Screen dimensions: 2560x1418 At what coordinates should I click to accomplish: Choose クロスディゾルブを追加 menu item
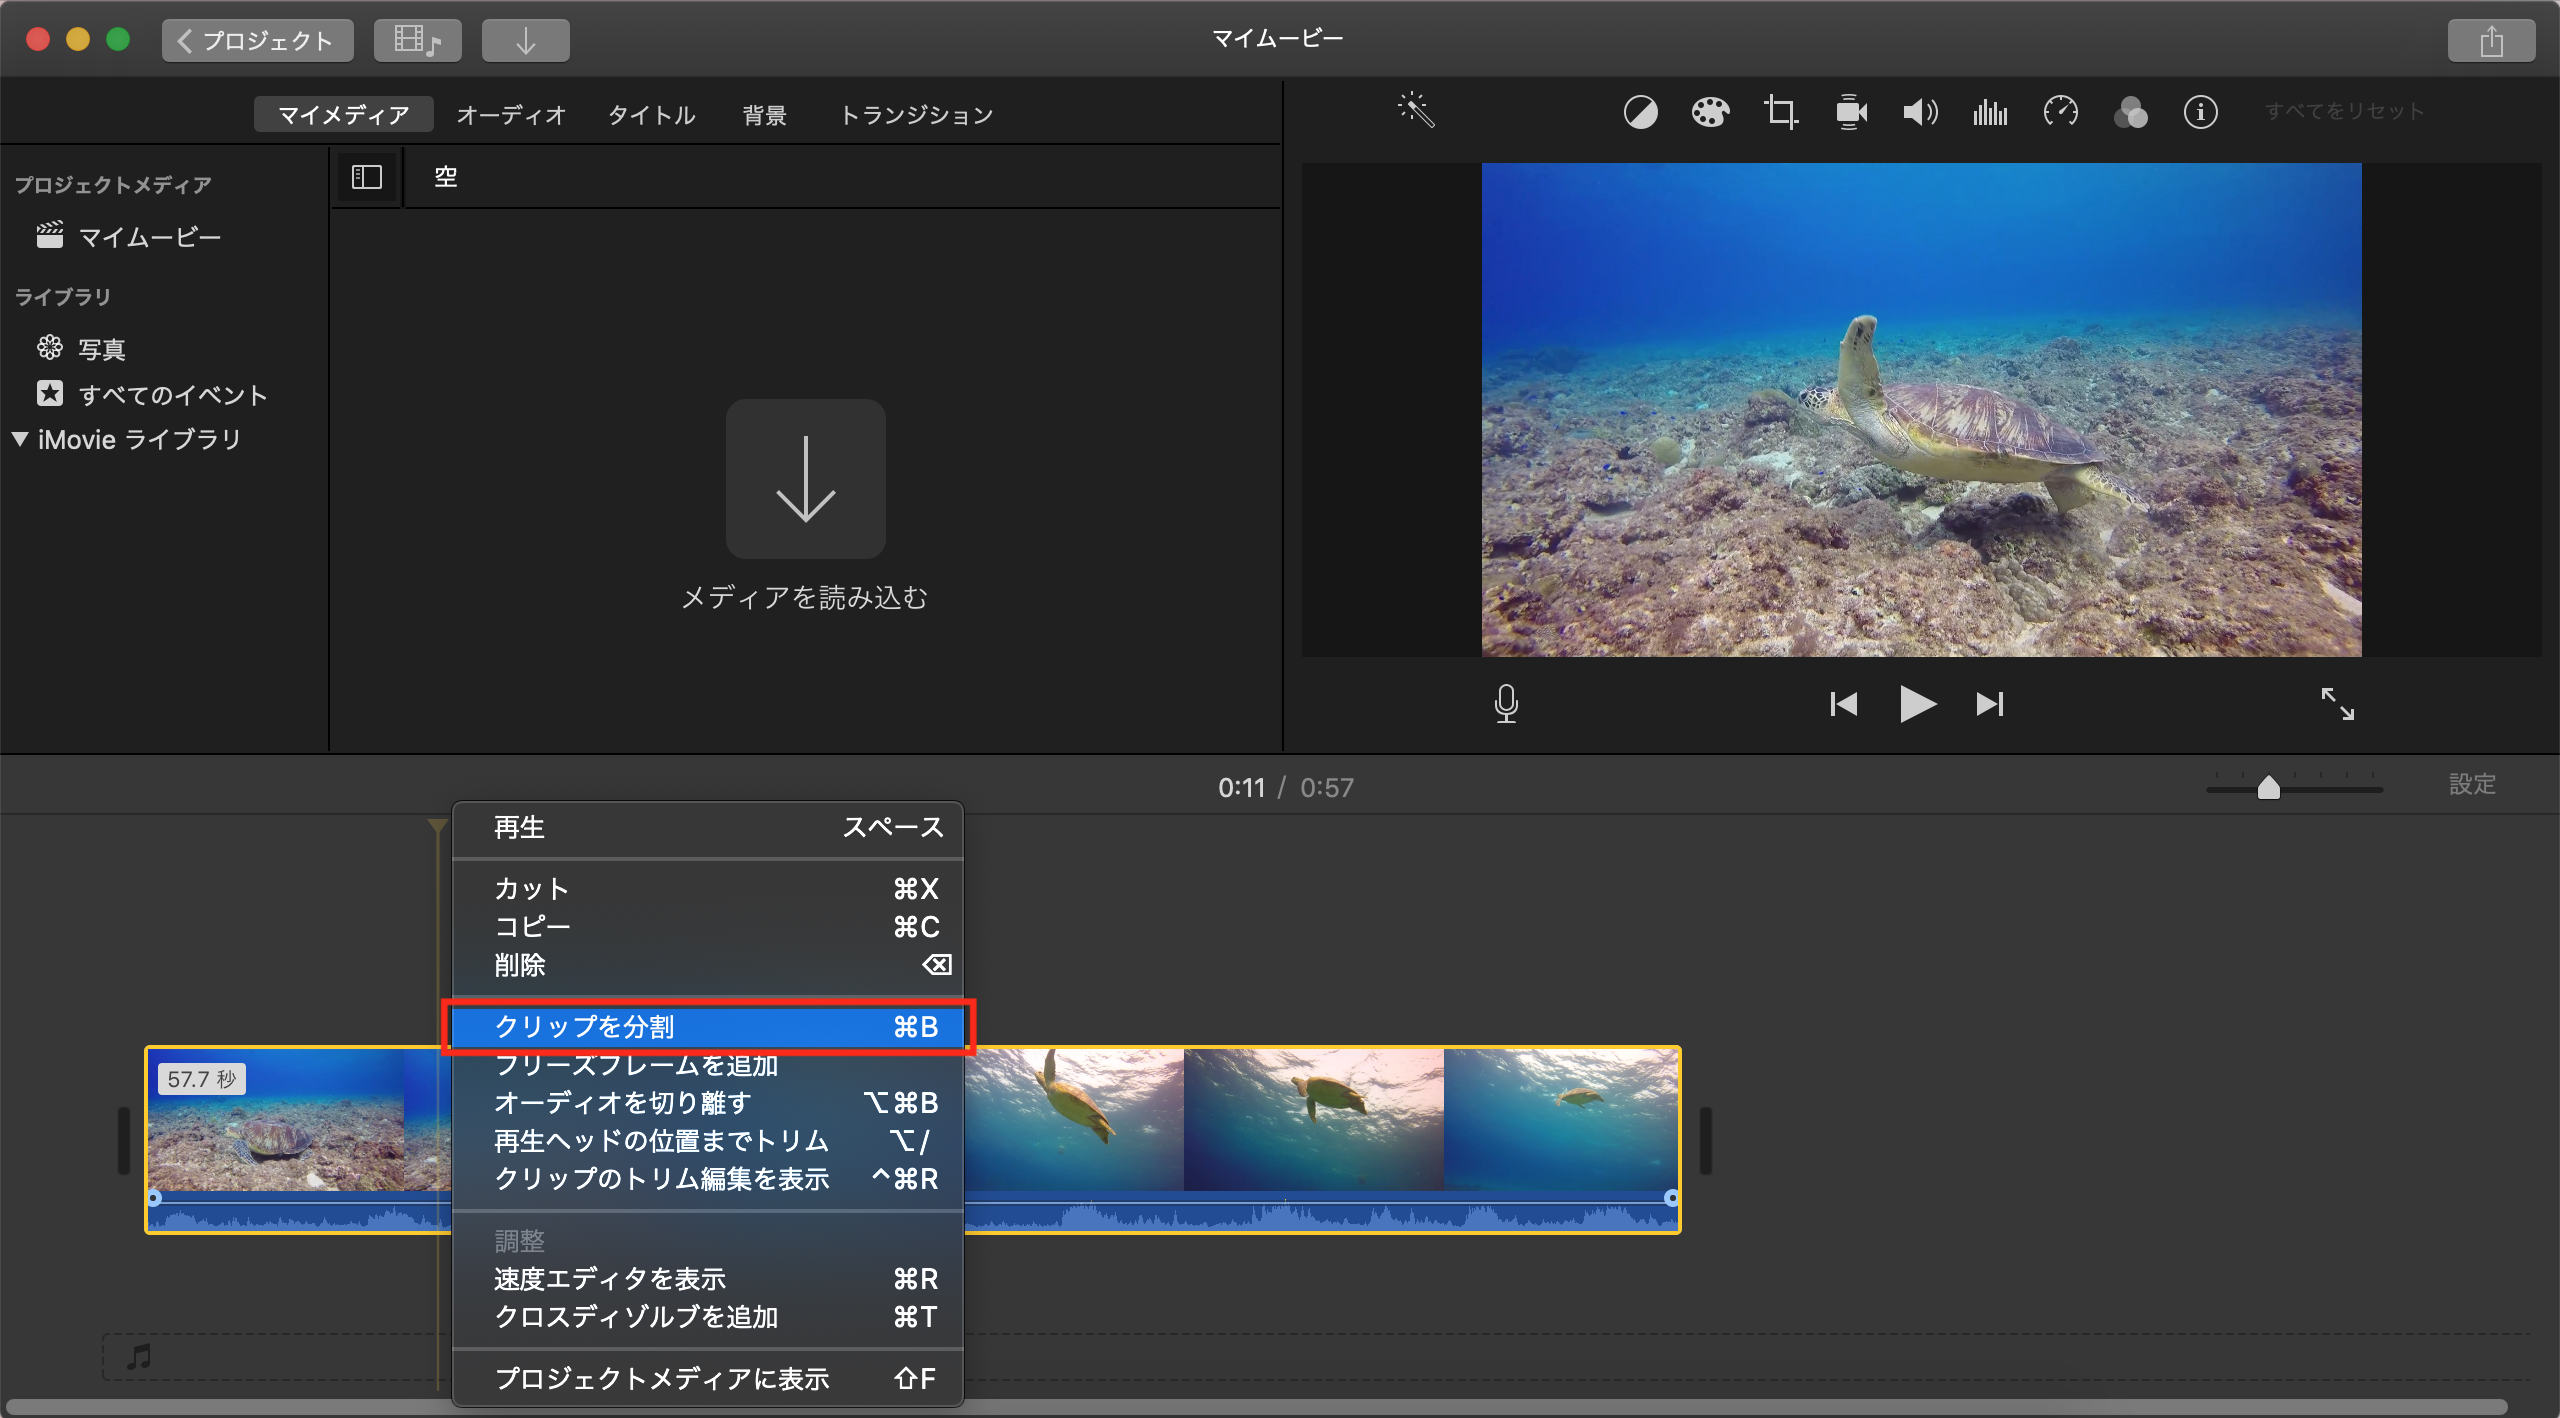coord(708,1317)
